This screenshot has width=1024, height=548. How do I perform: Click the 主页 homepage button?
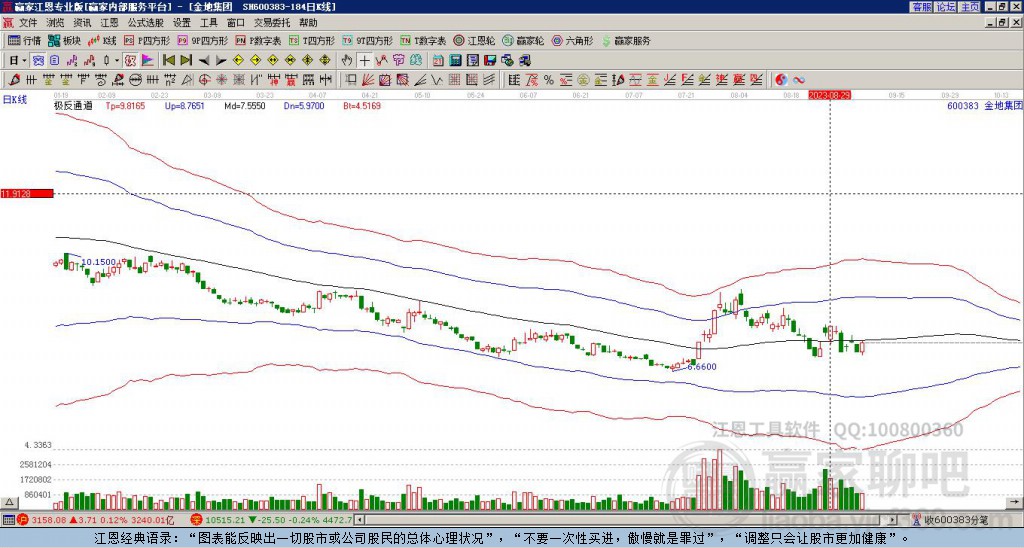[x=969, y=6]
